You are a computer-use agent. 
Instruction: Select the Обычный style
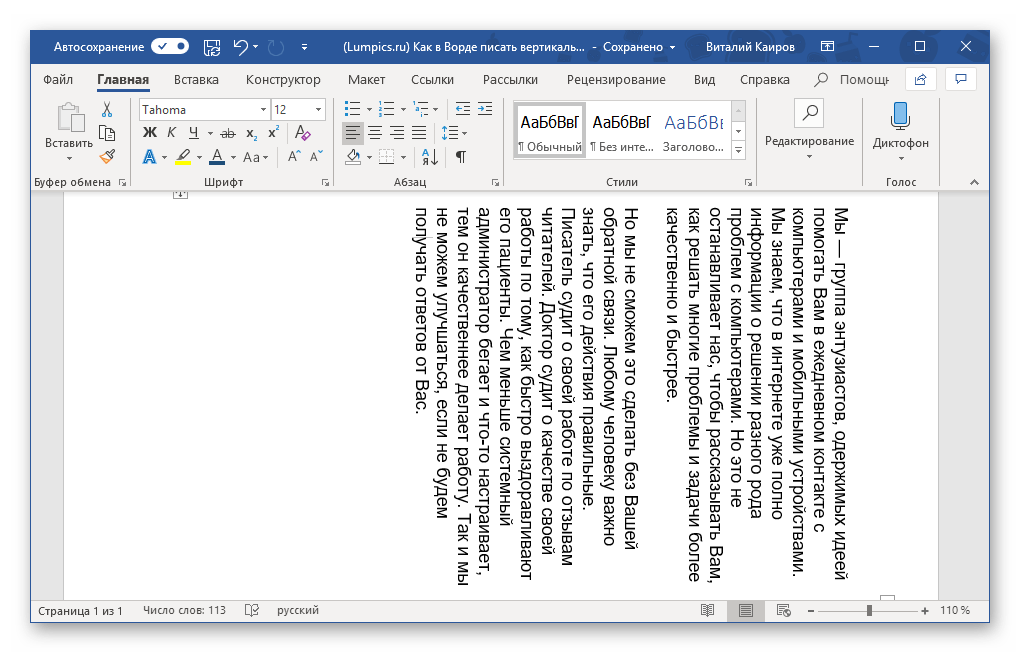(549, 130)
